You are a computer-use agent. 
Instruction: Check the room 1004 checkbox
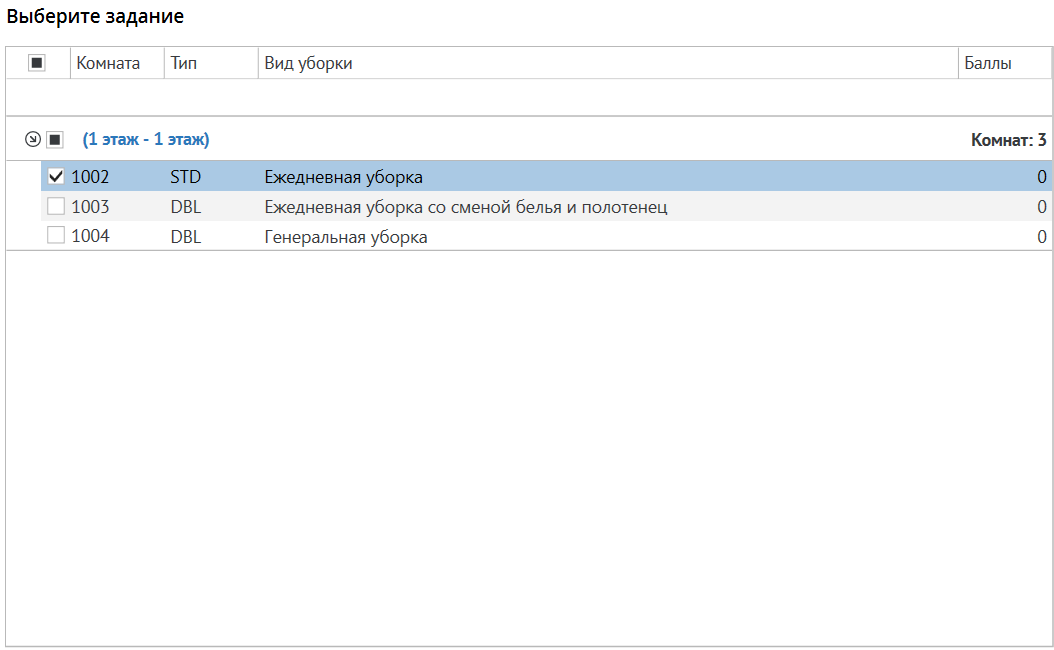pyautogui.click(x=56, y=237)
